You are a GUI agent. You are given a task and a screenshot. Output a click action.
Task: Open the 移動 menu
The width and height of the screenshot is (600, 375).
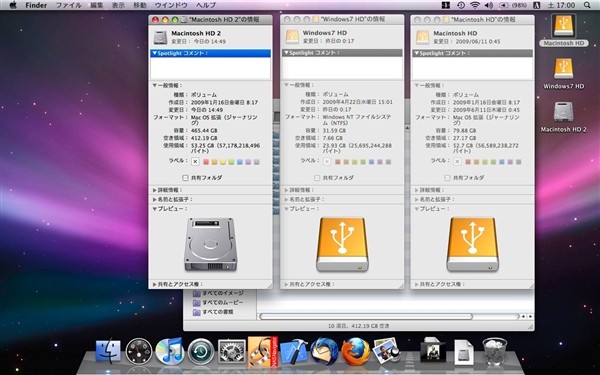click(x=140, y=5)
